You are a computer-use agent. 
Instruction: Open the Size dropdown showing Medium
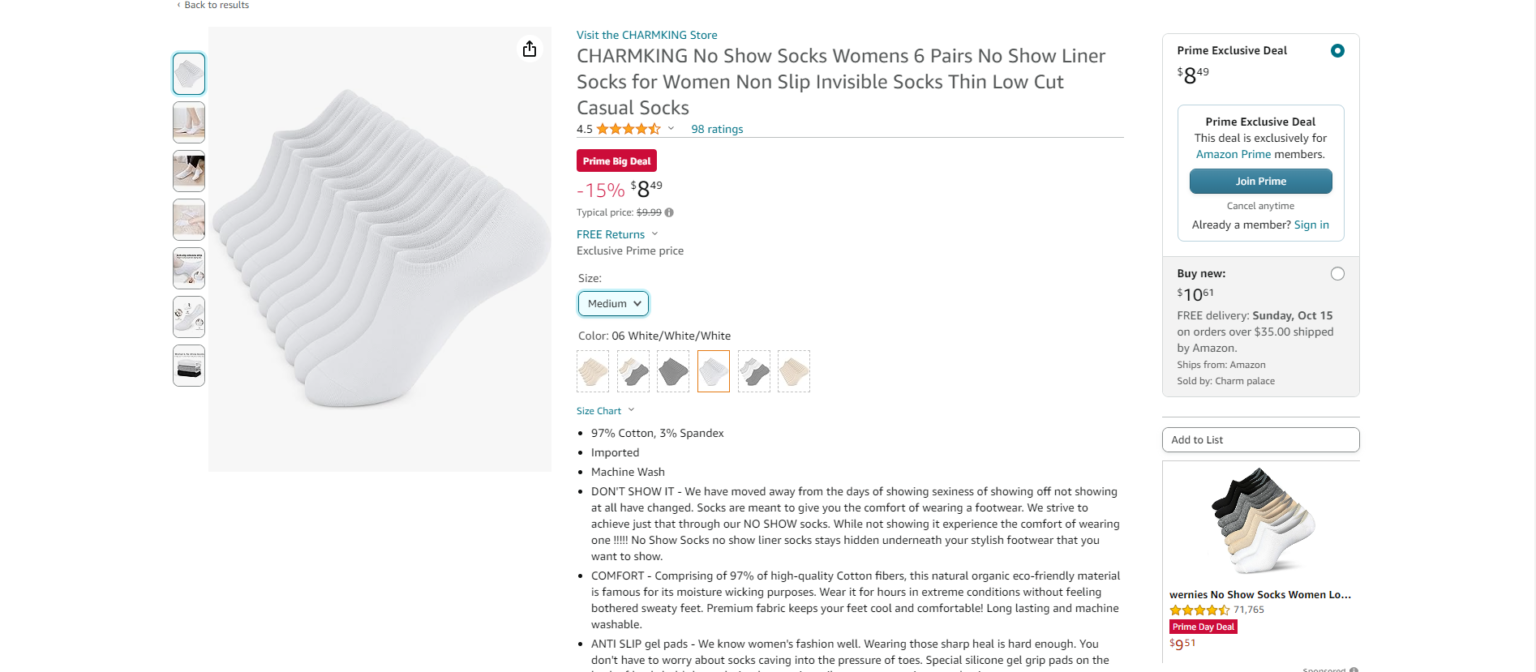pos(613,303)
